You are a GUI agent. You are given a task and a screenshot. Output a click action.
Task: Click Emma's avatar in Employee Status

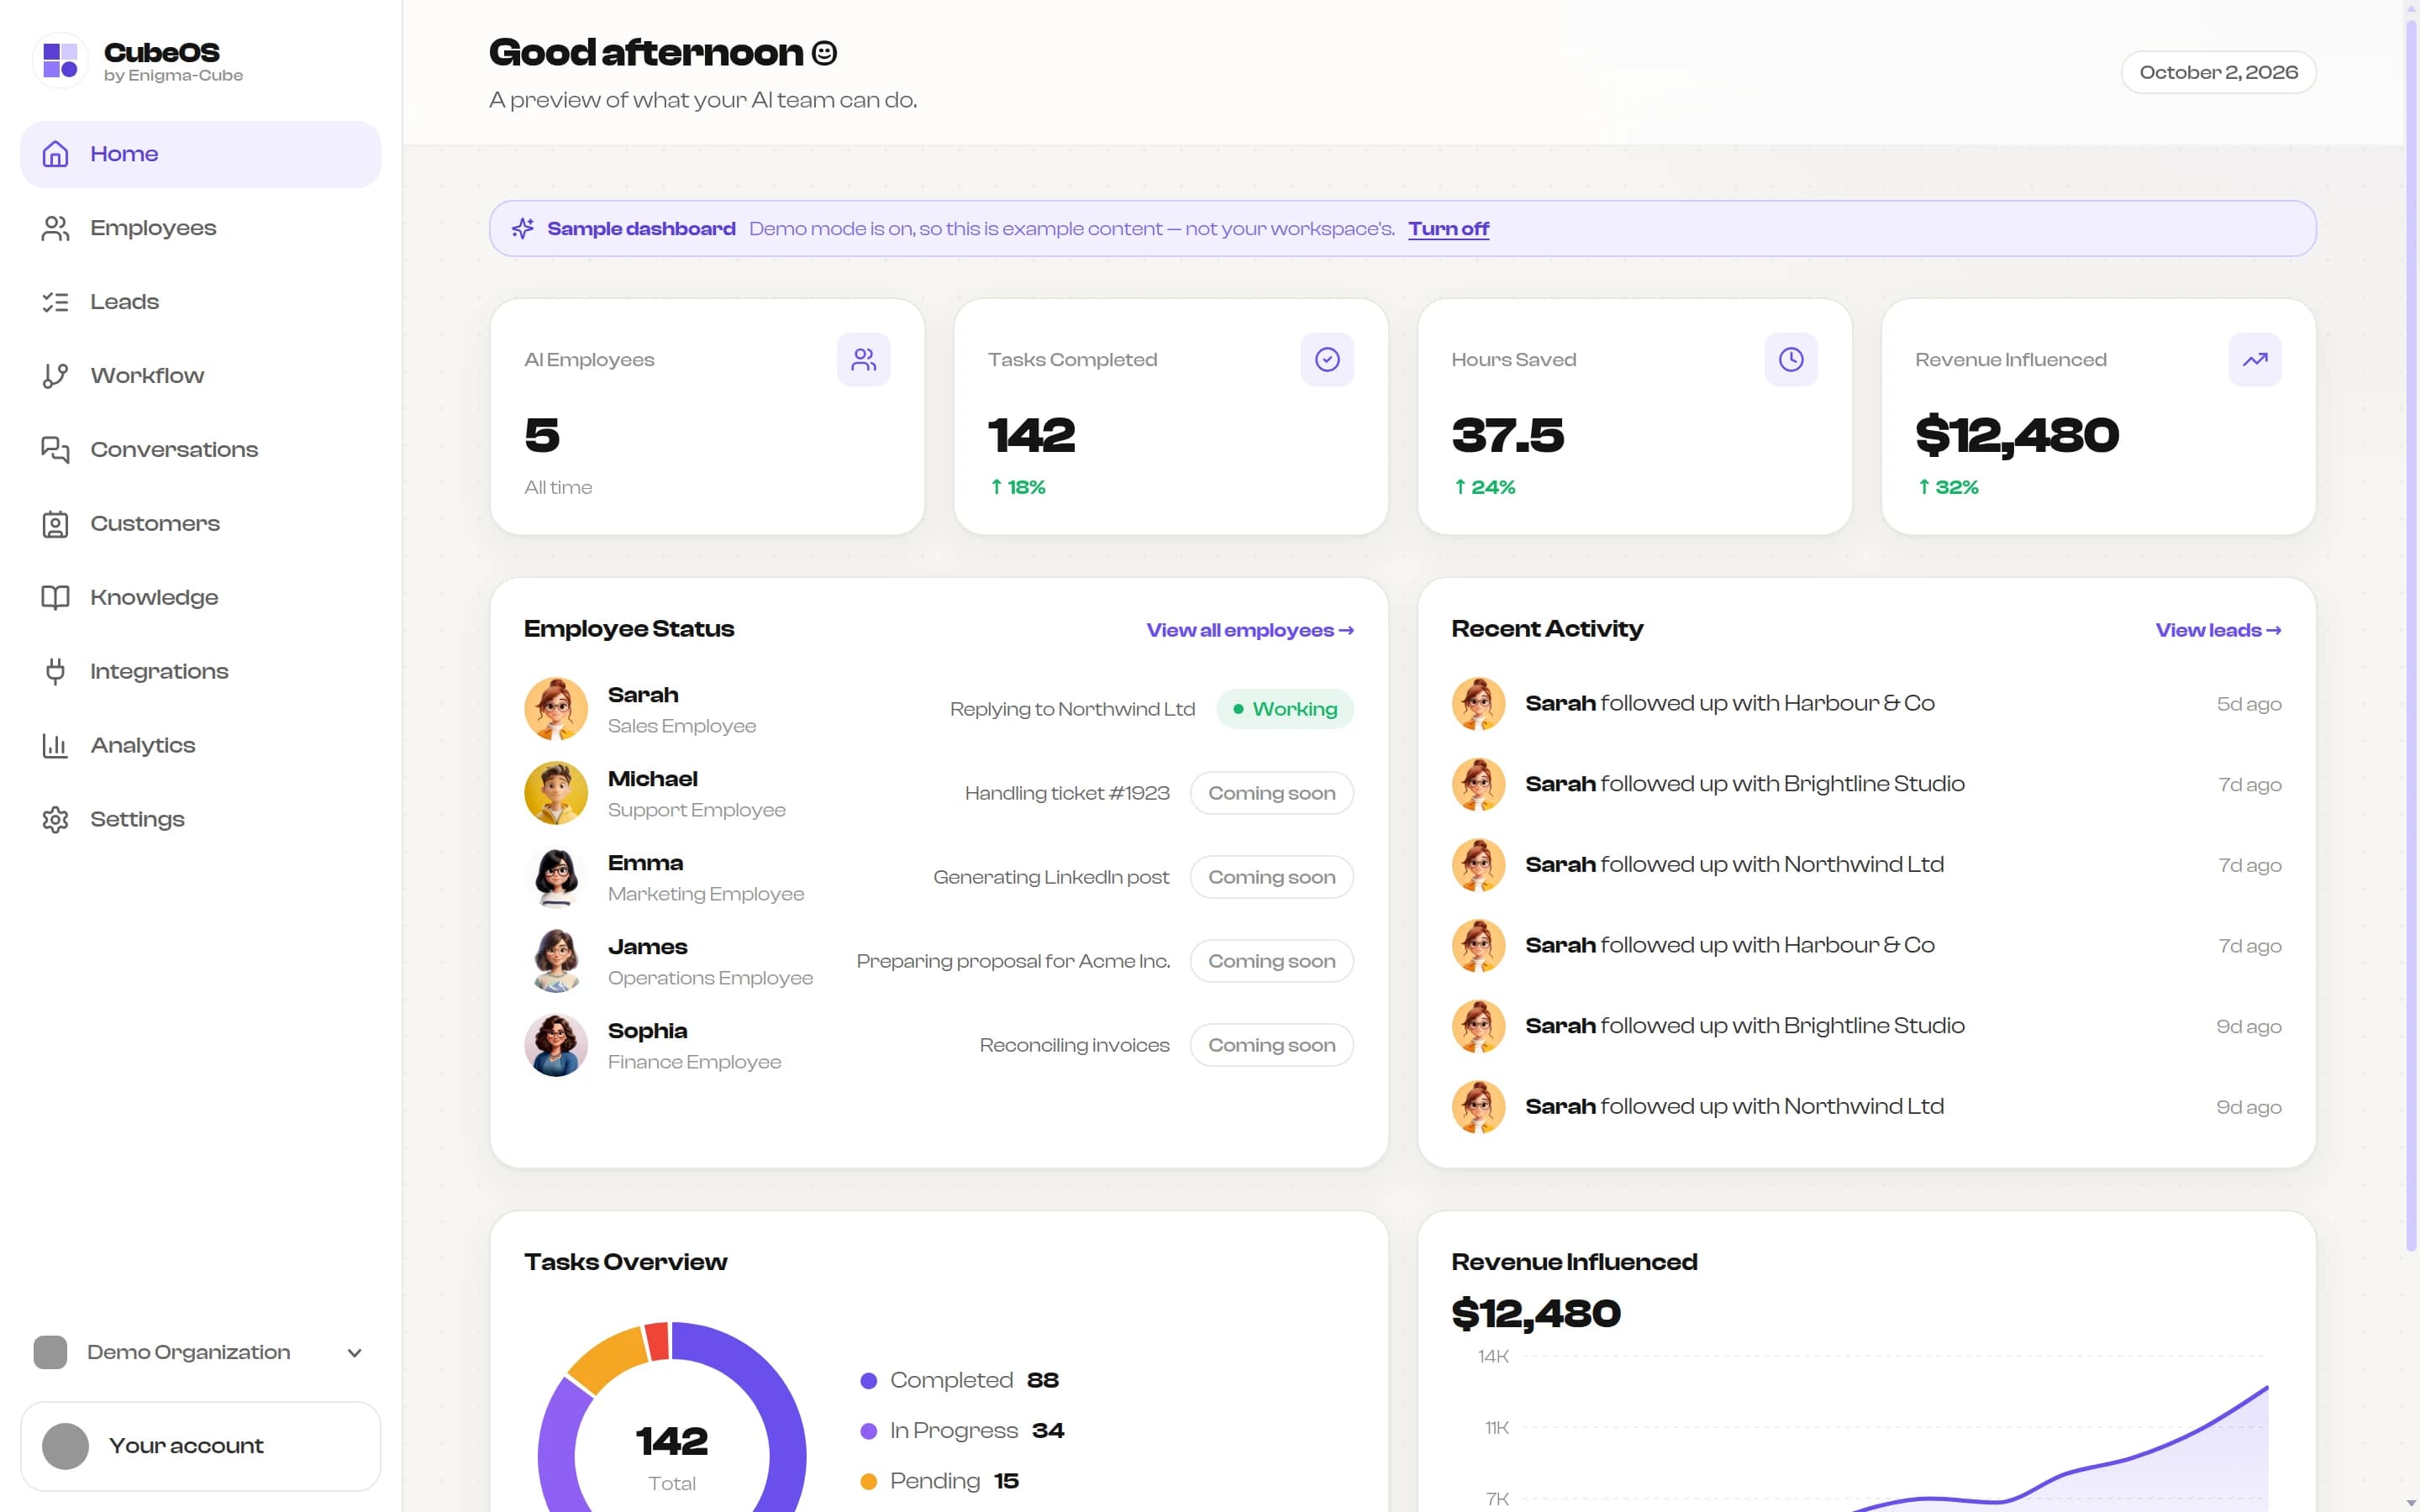click(556, 877)
